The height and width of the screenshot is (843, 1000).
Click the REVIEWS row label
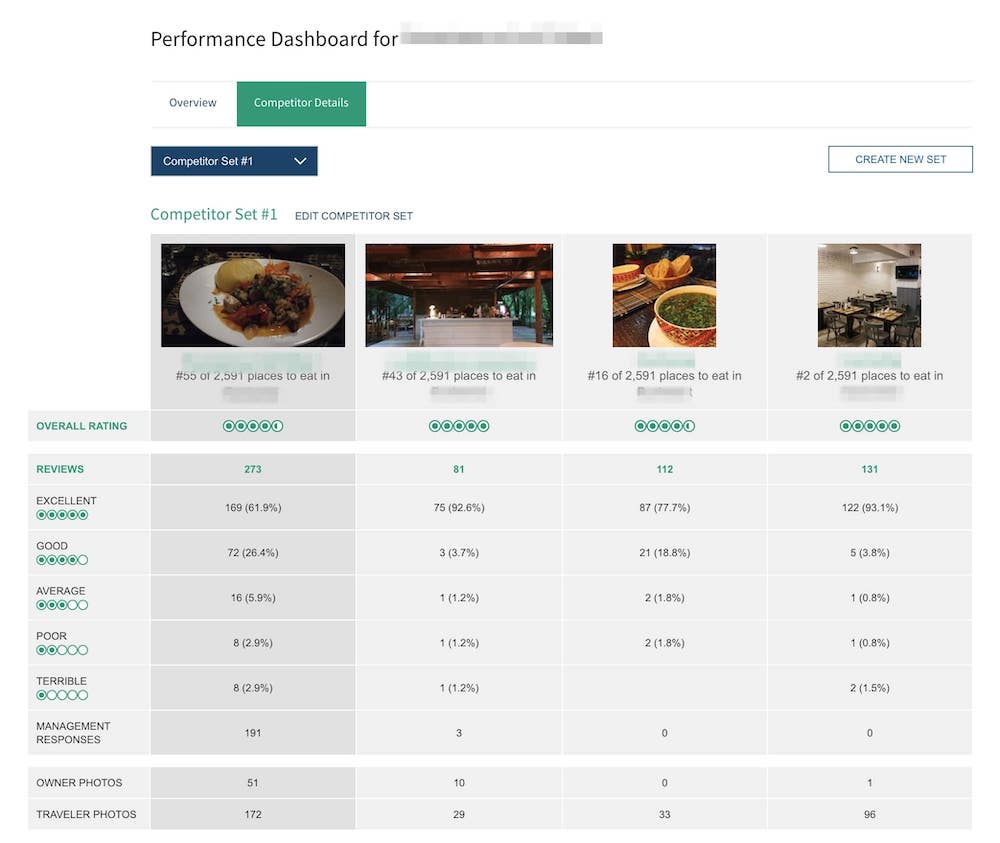point(60,469)
